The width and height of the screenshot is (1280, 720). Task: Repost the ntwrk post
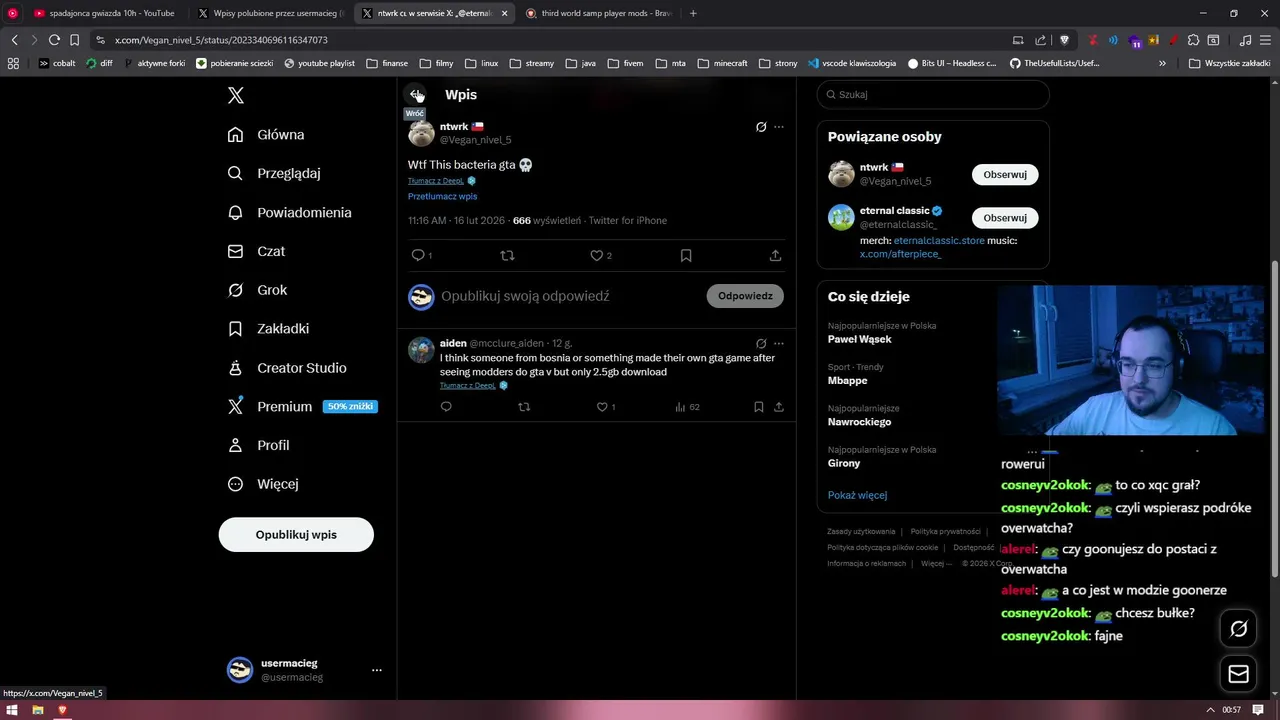coord(507,255)
